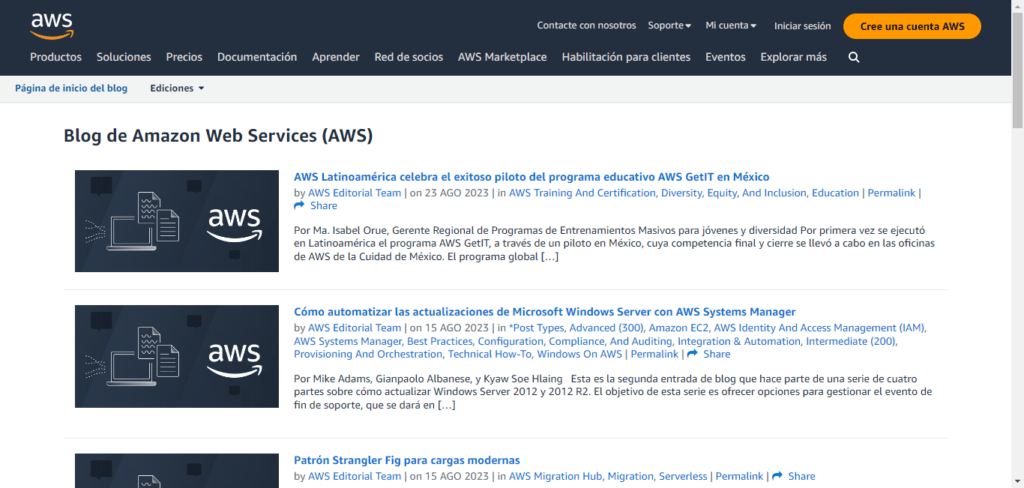
Task: Open Windows On AWS category link
Action: pyautogui.click(x=580, y=354)
